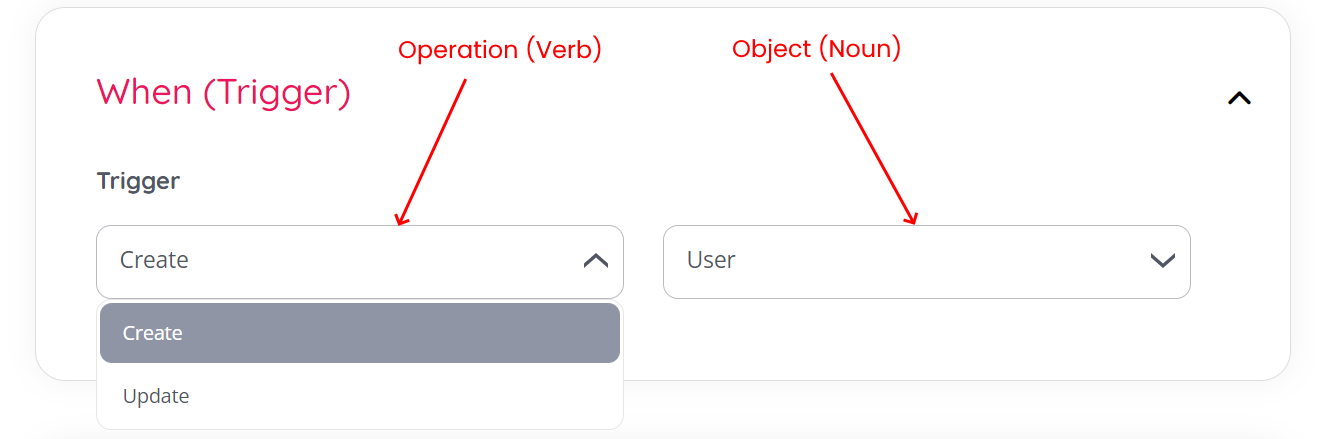Click empty space right of the Update option
This screenshot has height=439, width=1318.
click(x=450, y=396)
